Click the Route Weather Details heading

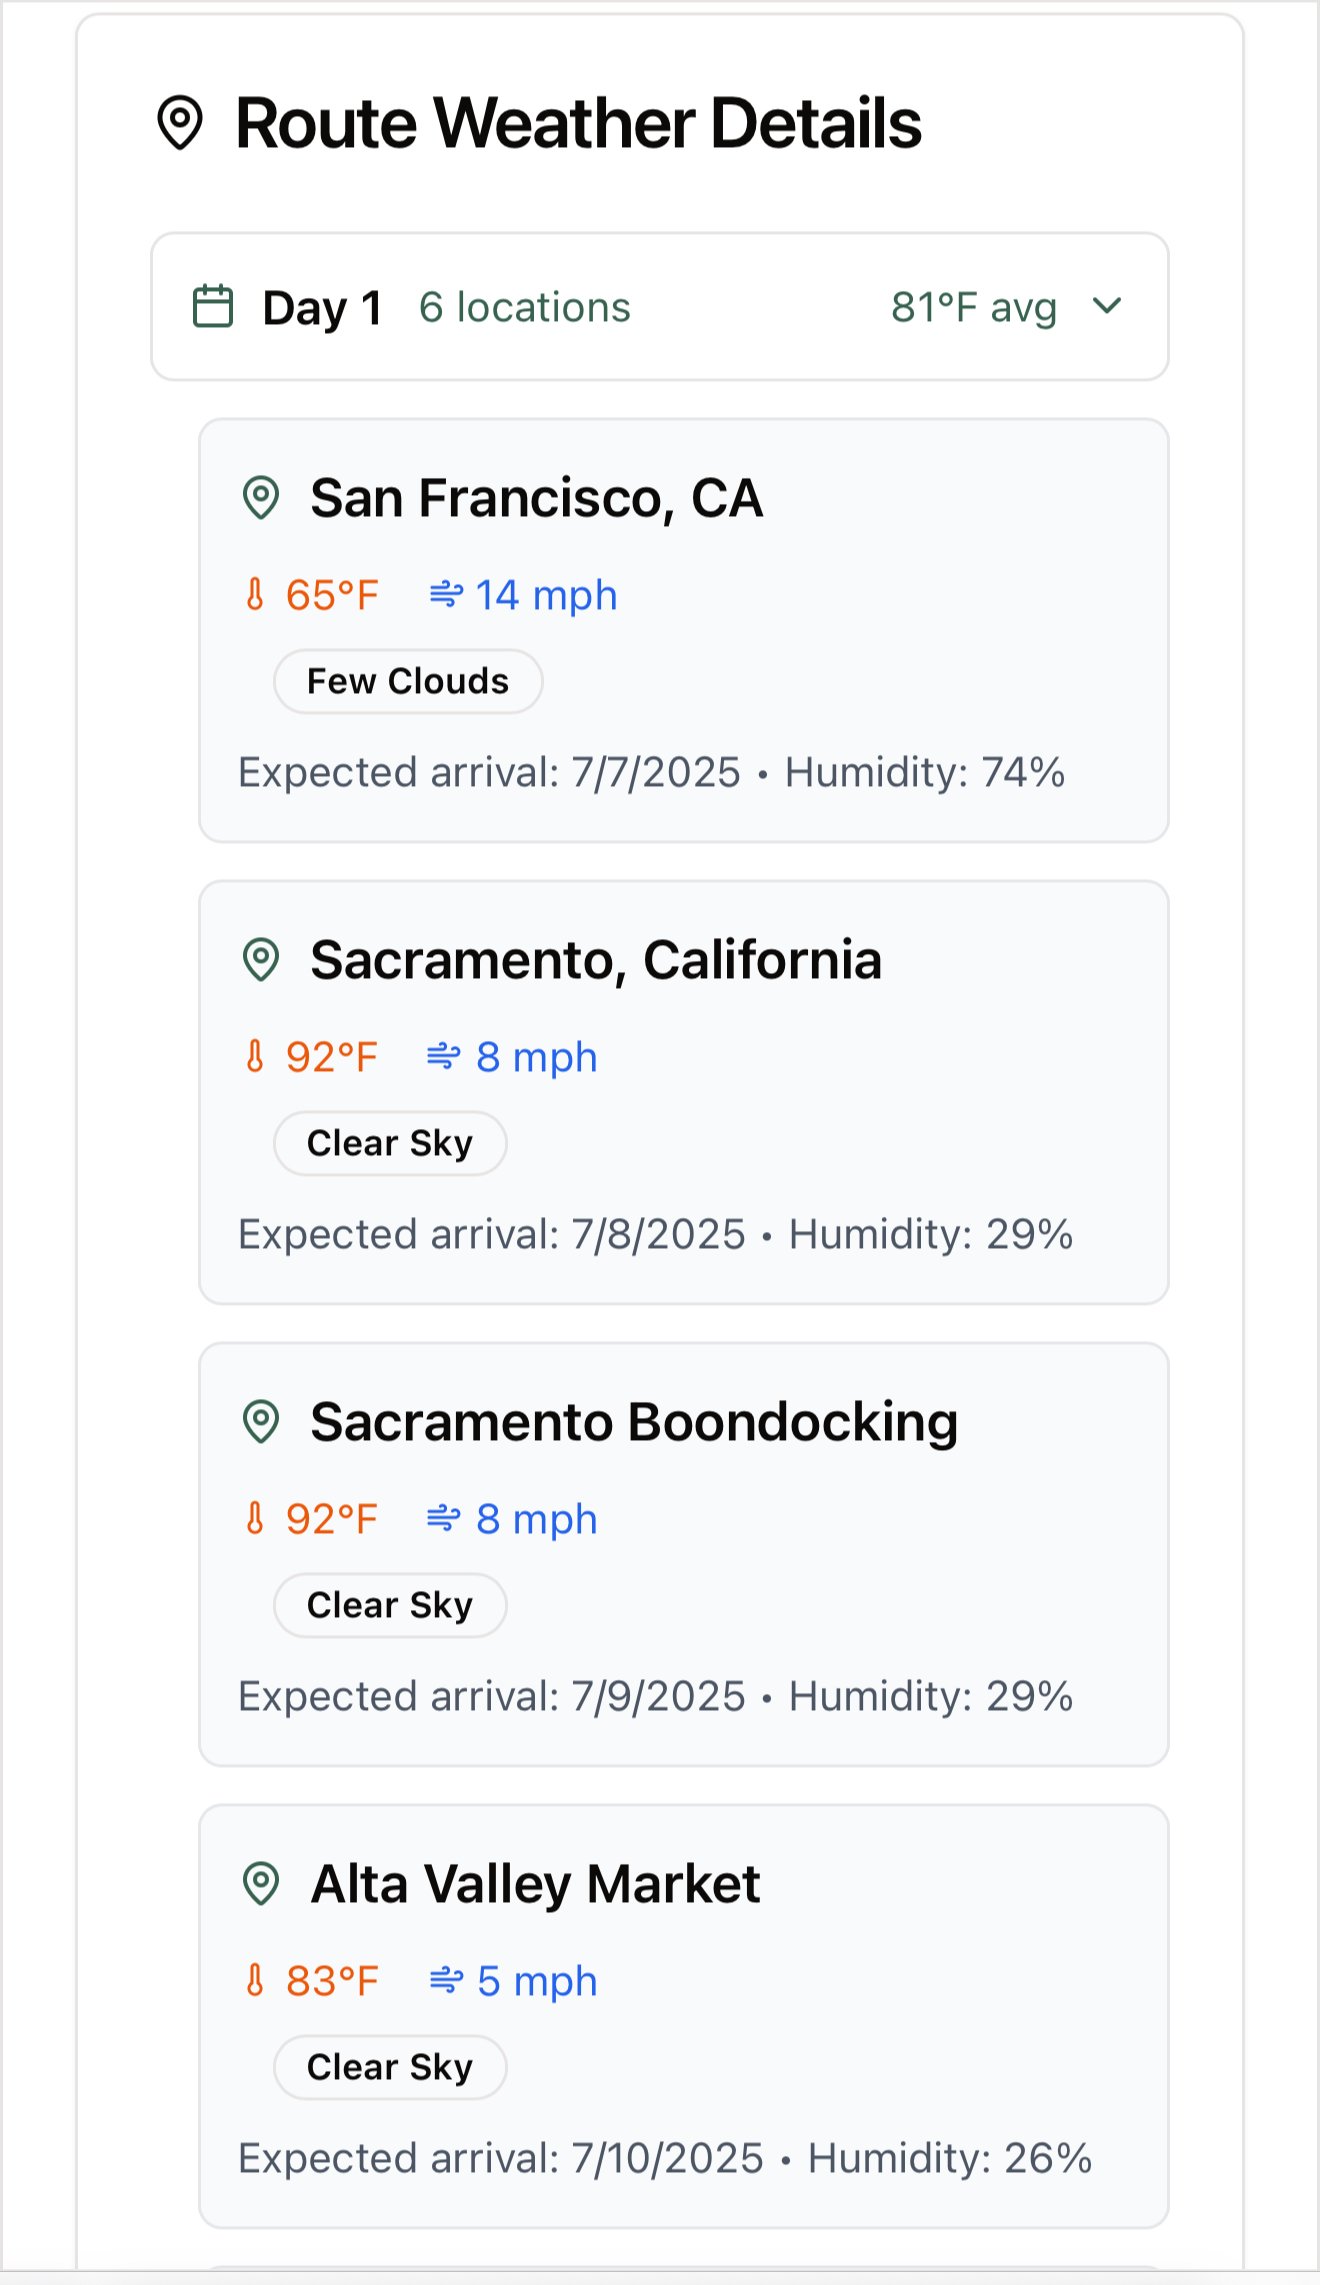(x=578, y=123)
